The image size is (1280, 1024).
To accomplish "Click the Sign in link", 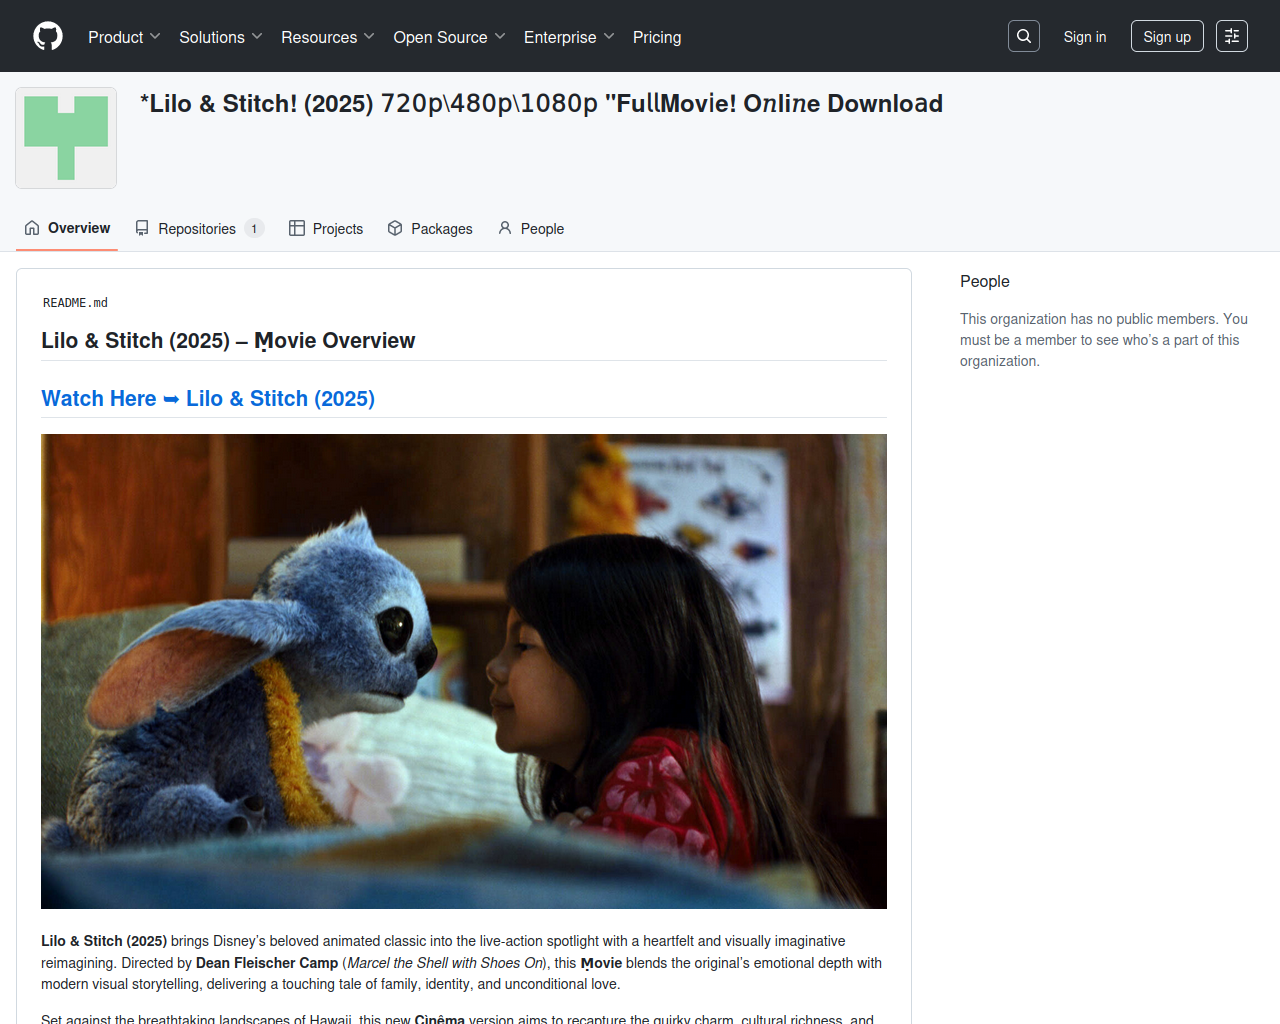I will (x=1085, y=37).
